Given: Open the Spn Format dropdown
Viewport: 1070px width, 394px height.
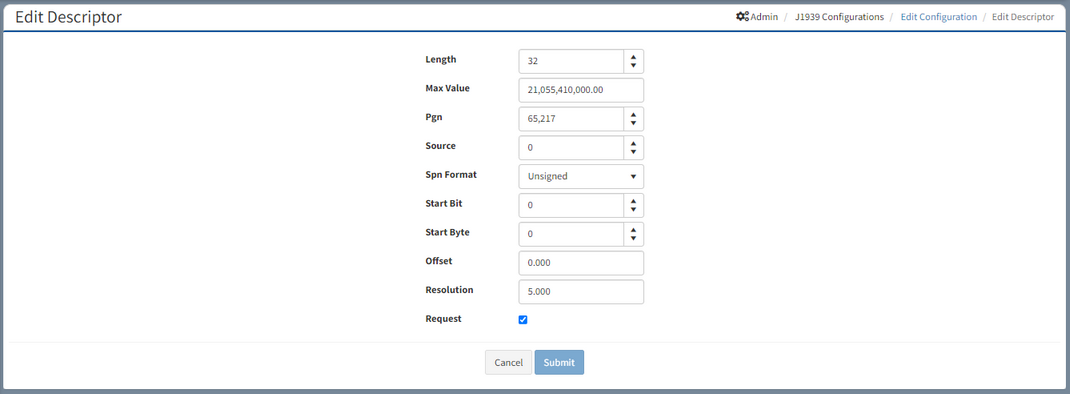Looking at the screenshot, I should (x=581, y=176).
